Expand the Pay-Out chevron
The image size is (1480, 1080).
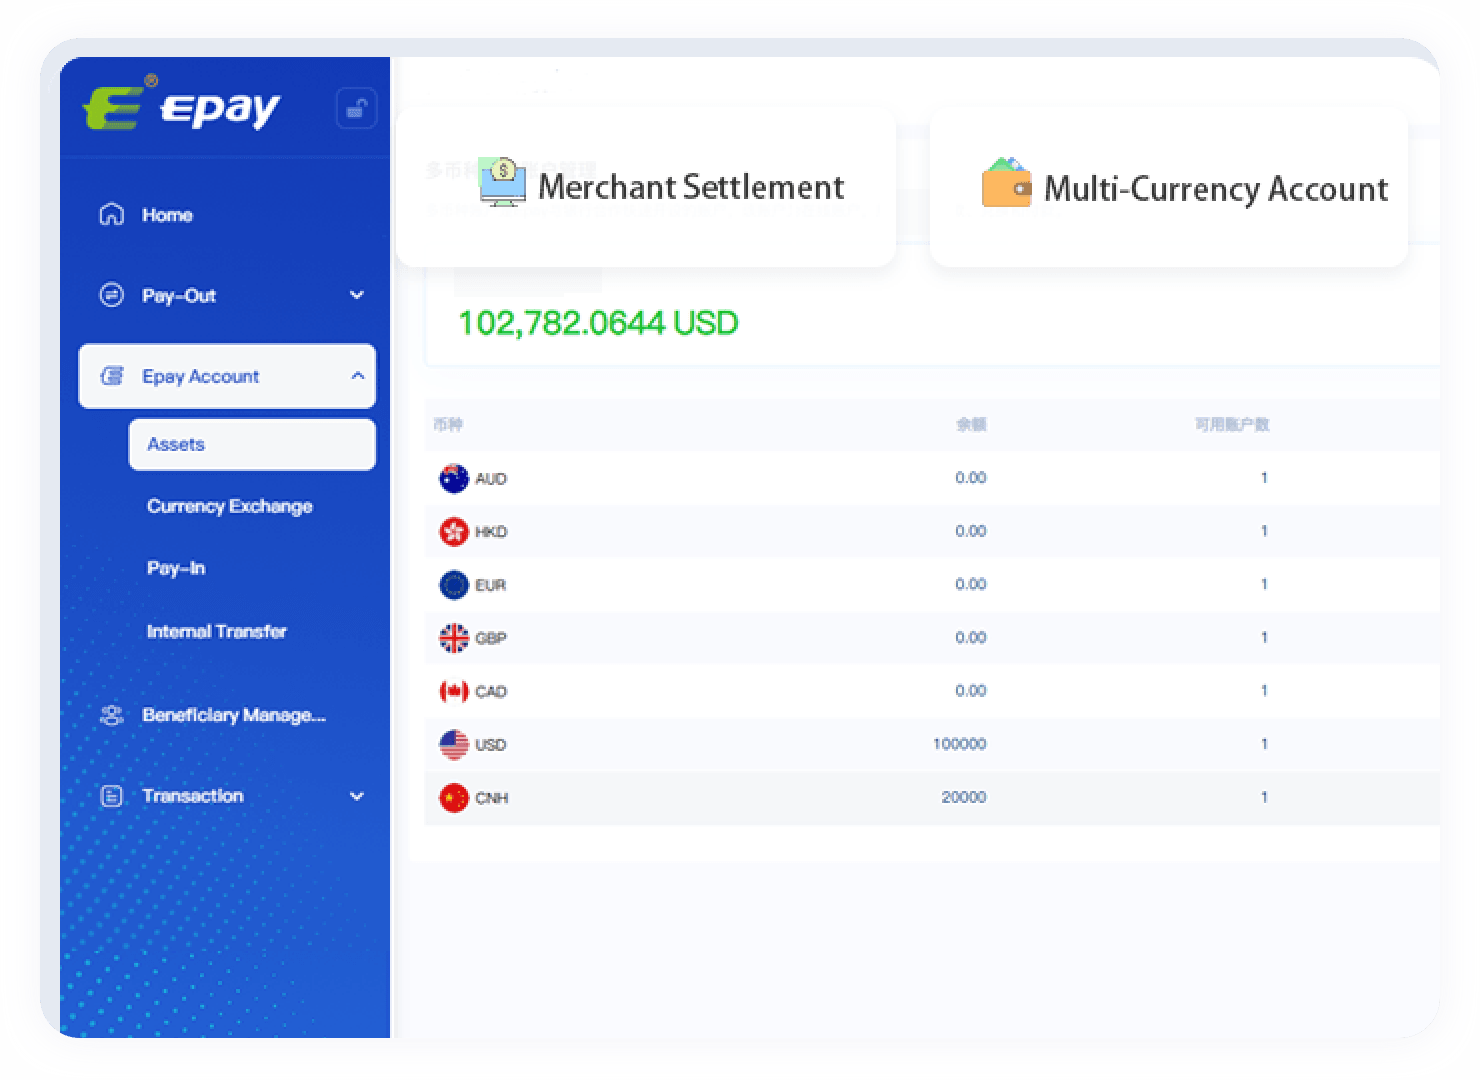click(356, 295)
